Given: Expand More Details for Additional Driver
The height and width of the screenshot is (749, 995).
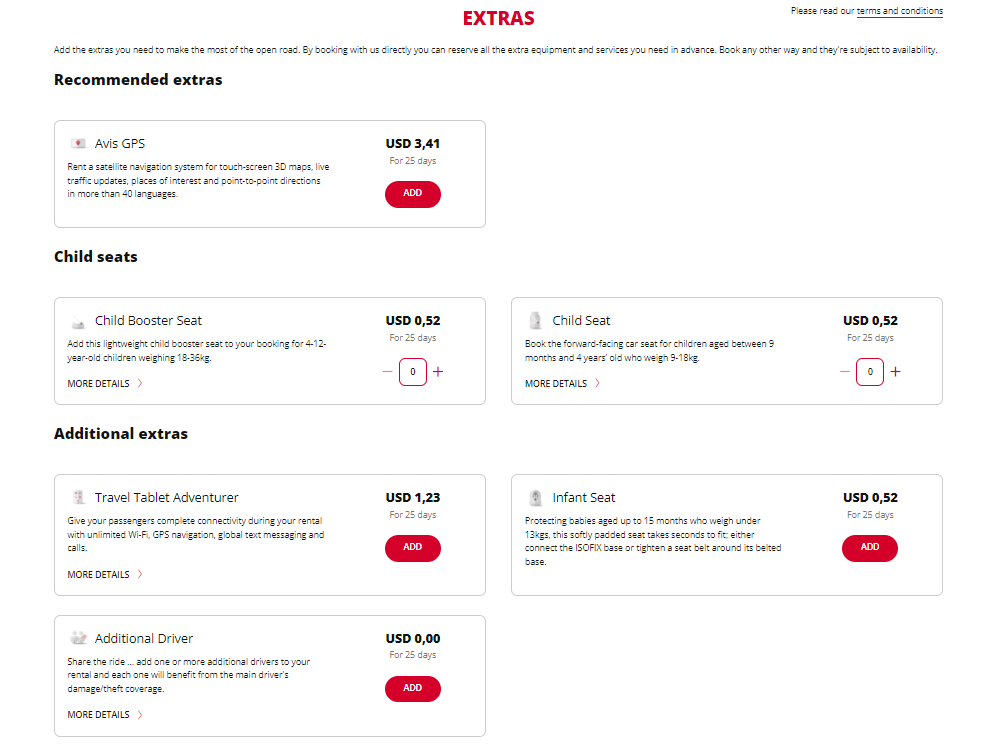Looking at the screenshot, I should pyautogui.click(x=105, y=715).
